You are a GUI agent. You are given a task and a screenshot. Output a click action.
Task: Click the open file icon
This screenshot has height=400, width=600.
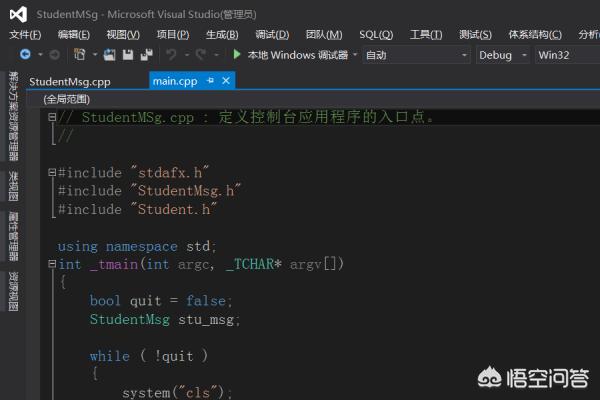click(109, 55)
